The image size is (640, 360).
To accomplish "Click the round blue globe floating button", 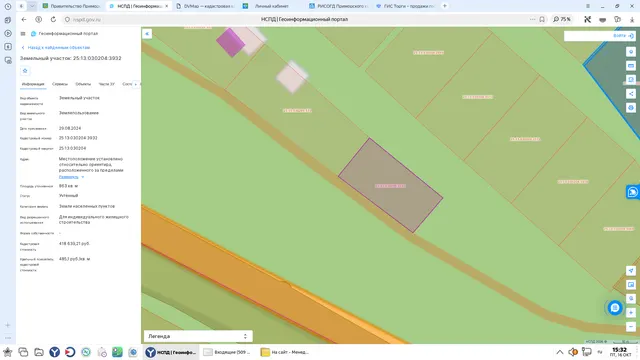I will (x=615, y=308).
